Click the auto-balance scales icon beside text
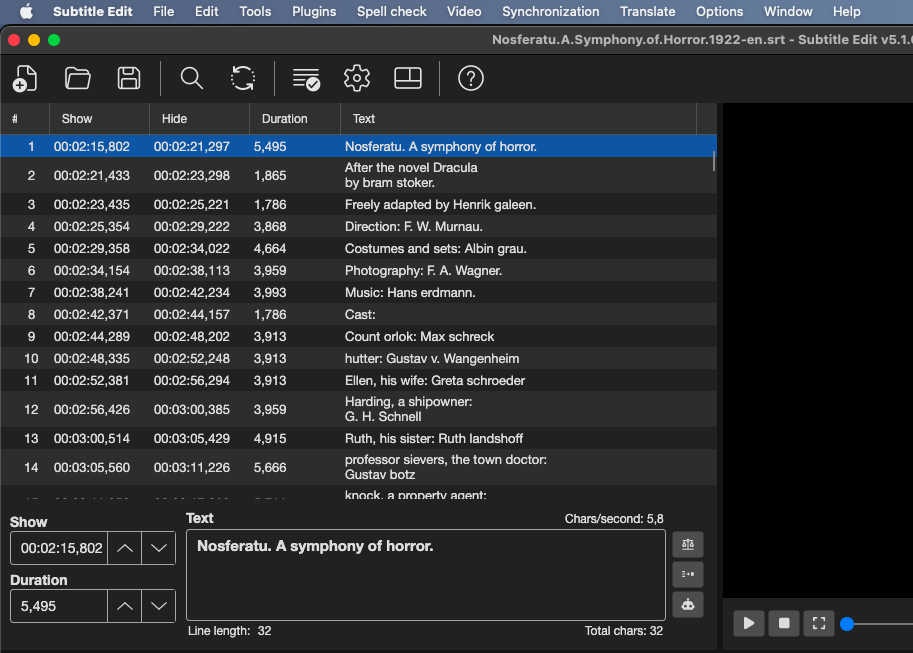 tap(688, 545)
